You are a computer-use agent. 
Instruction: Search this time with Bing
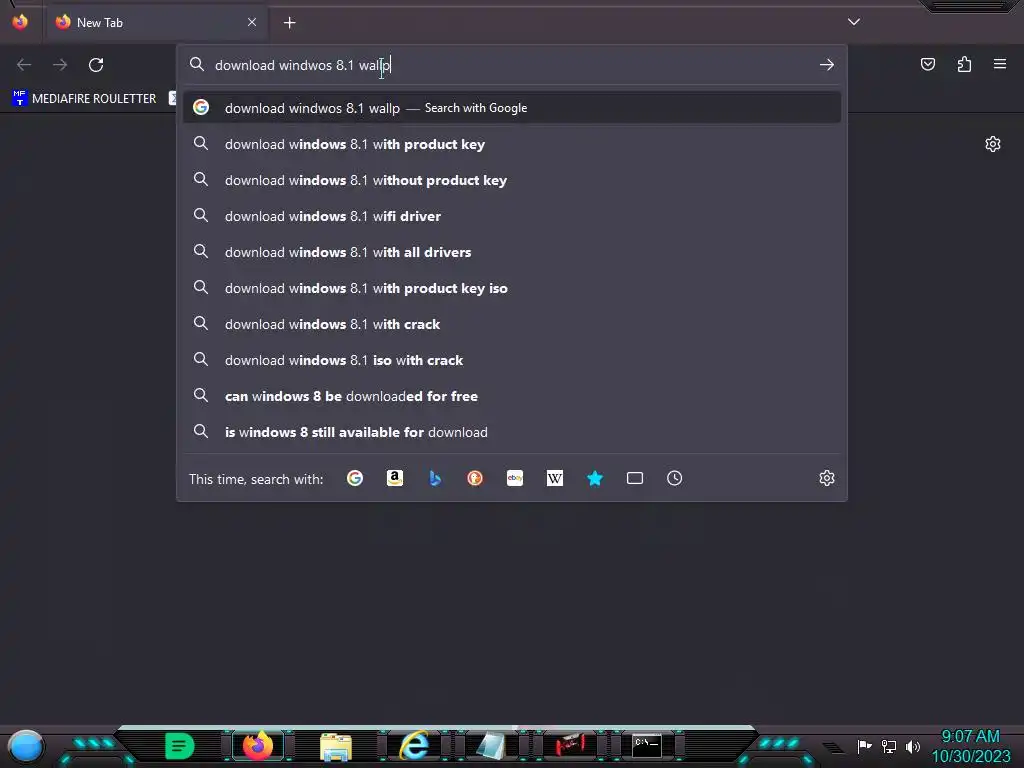point(435,478)
